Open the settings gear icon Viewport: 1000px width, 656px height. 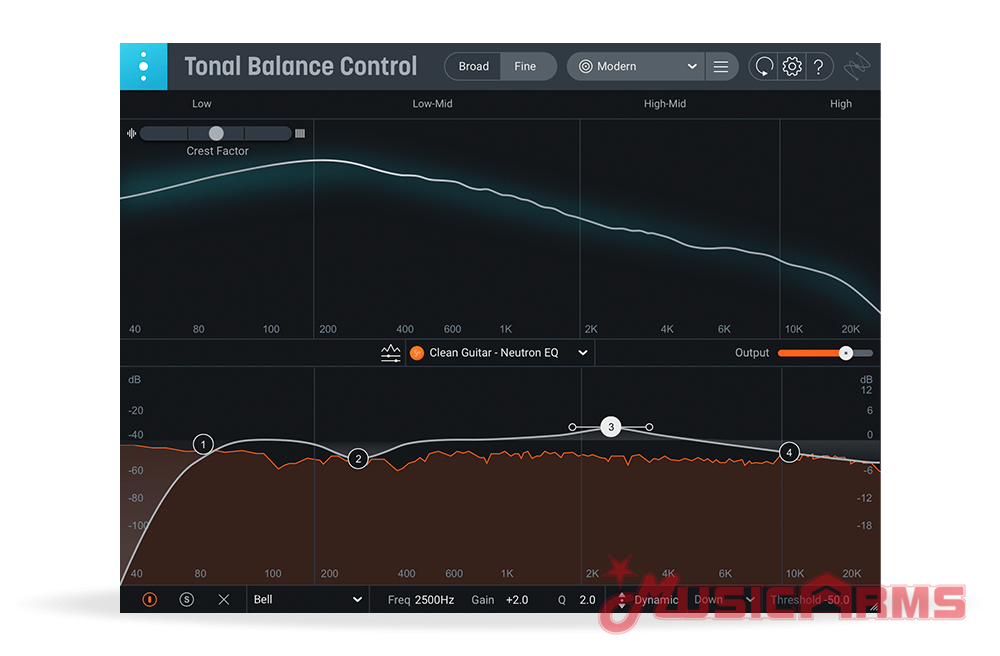[x=792, y=67]
